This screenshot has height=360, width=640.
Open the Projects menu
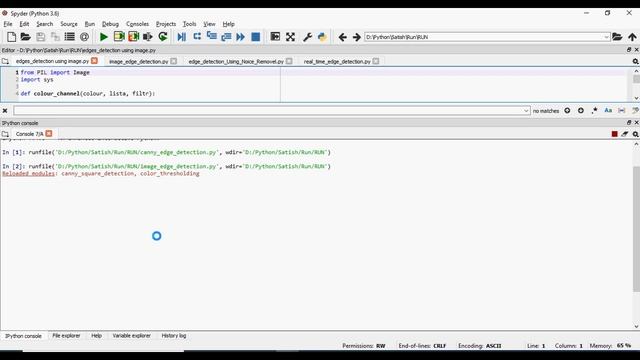(x=166, y=24)
